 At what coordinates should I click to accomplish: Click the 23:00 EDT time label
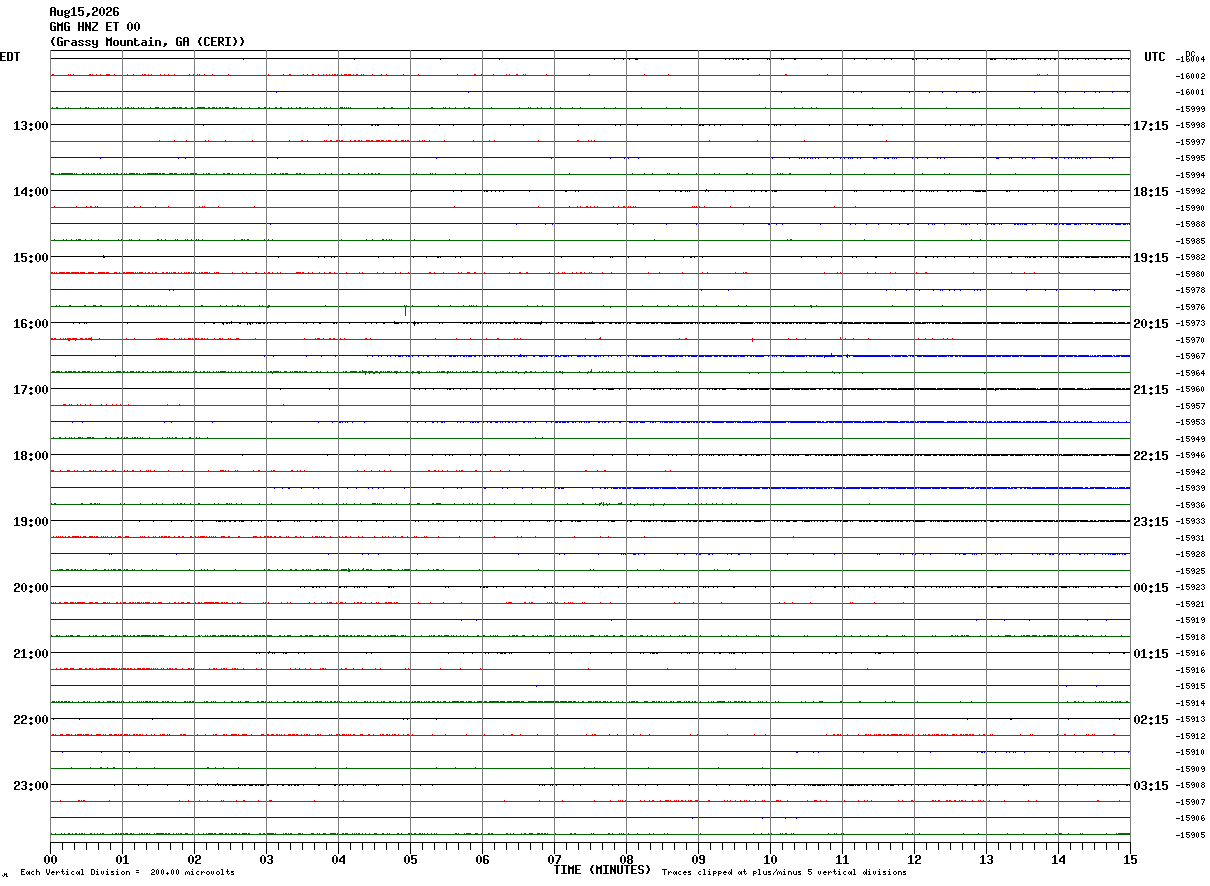point(31,786)
